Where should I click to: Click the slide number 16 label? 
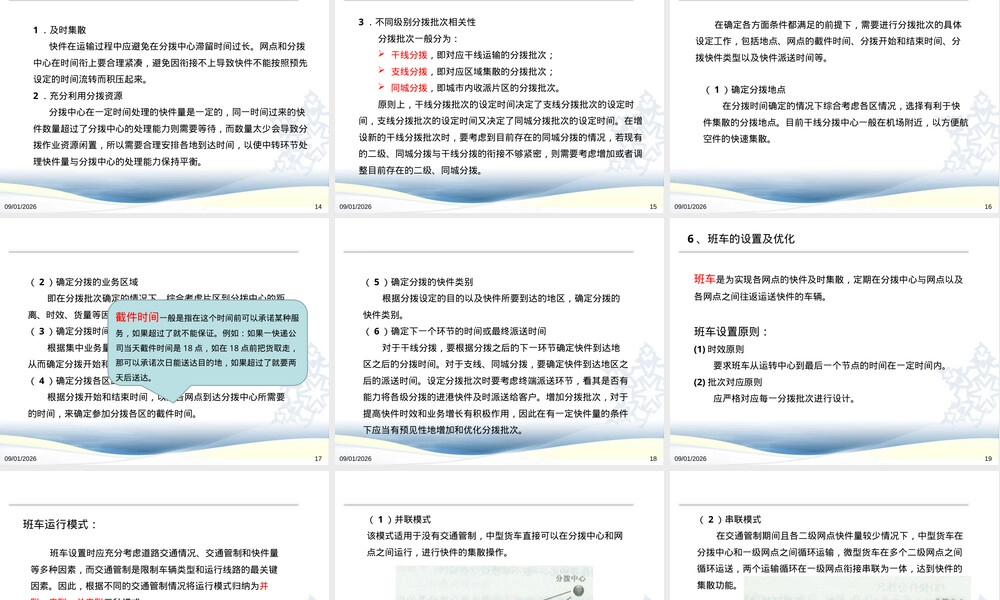[x=988, y=207]
